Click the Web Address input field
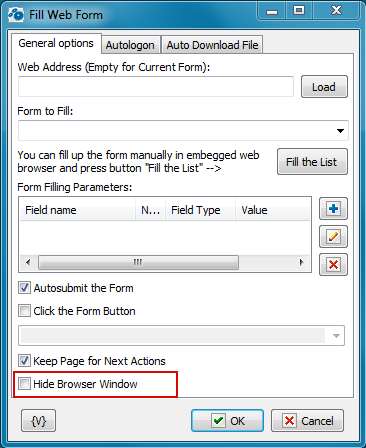 [156, 87]
